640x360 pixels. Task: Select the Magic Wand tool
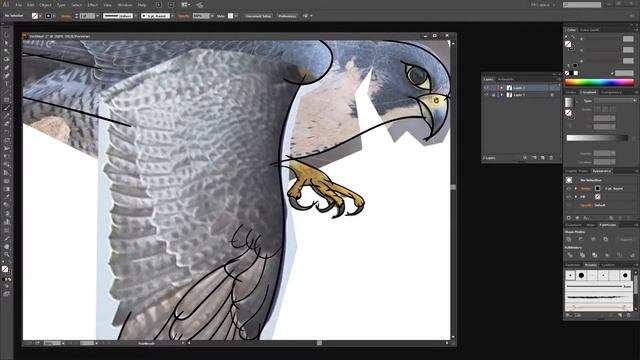(6, 51)
